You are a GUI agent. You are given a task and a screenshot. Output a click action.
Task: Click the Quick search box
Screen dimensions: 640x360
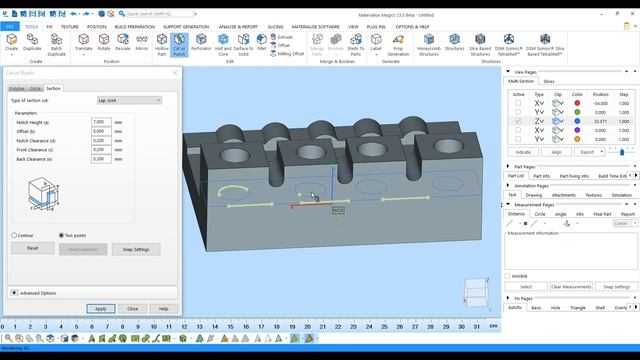point(160,14)
